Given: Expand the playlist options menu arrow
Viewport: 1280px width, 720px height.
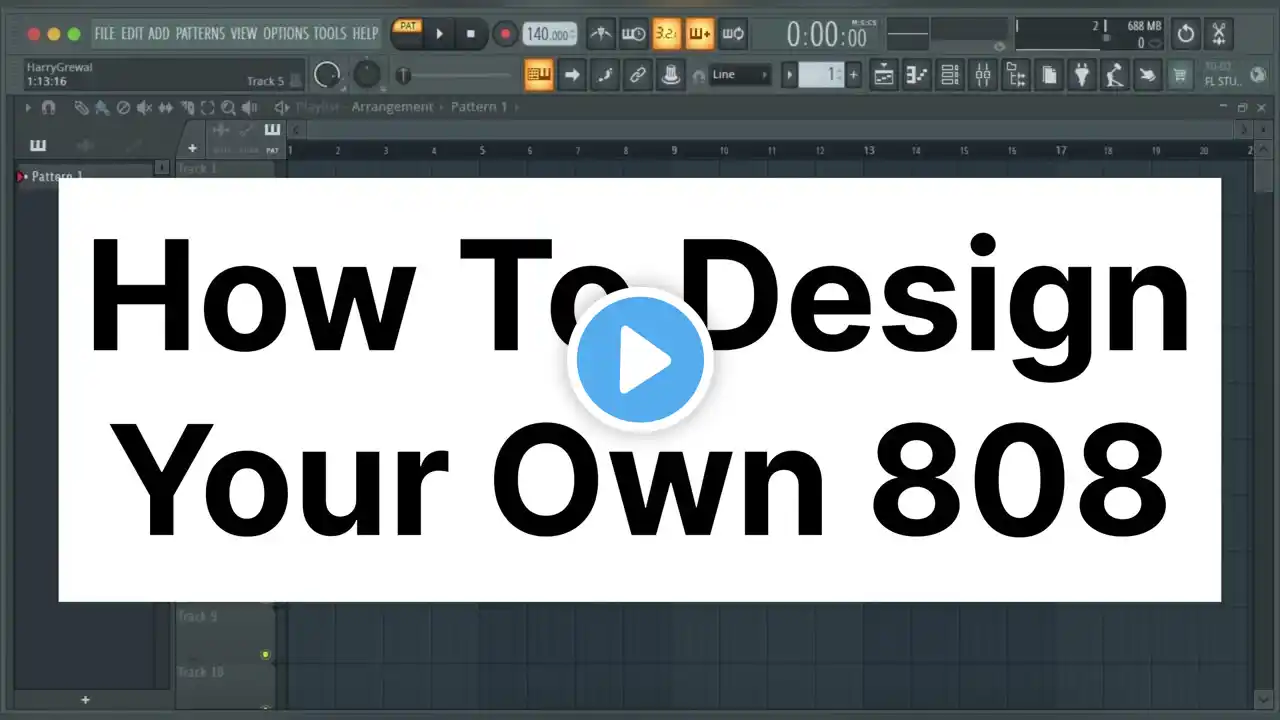Looking at the screenshot, I should coord(28,108).
